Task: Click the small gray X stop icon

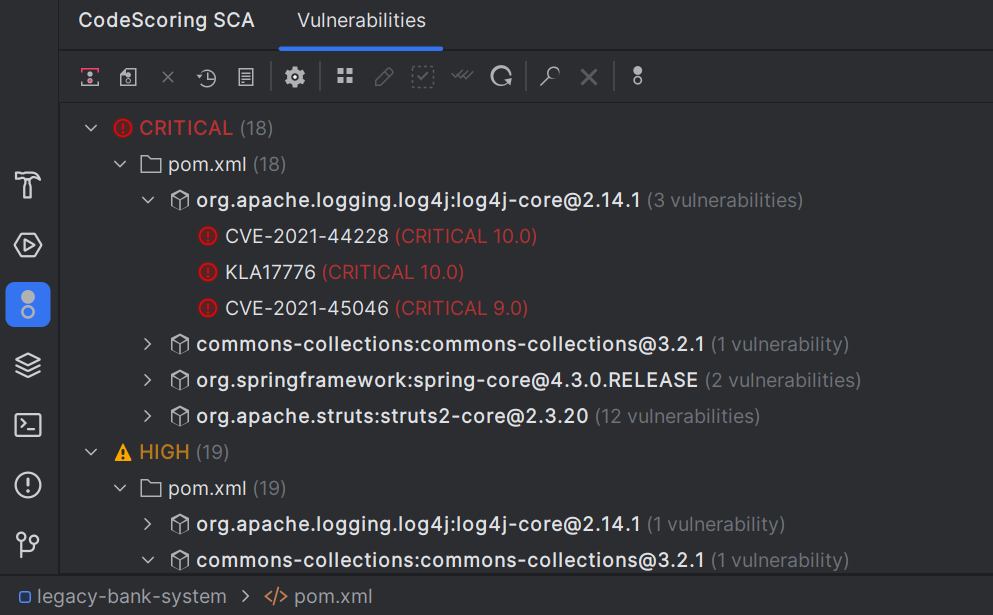Action: click(168, 77)
